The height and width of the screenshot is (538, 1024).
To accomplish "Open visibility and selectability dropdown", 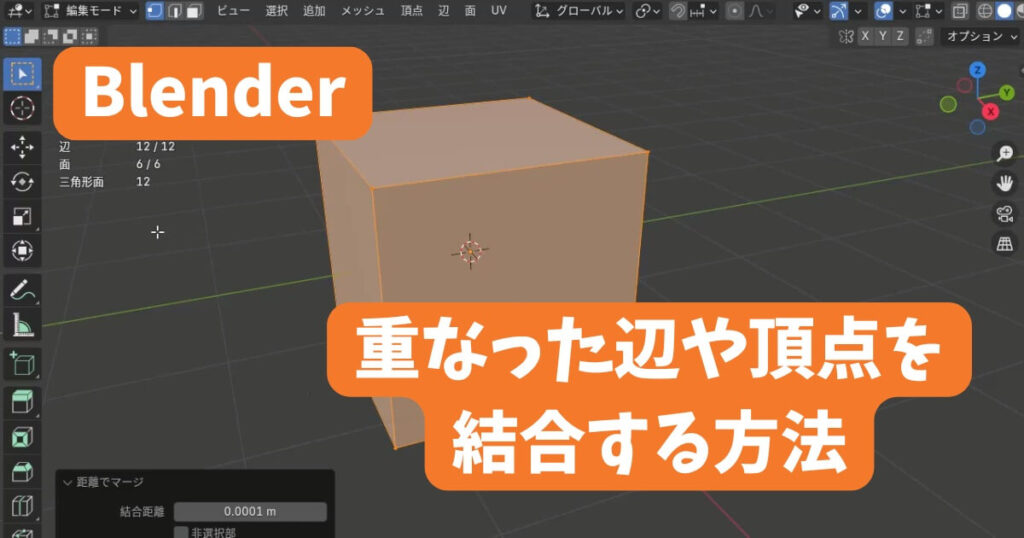I will [x=808, y=10].
